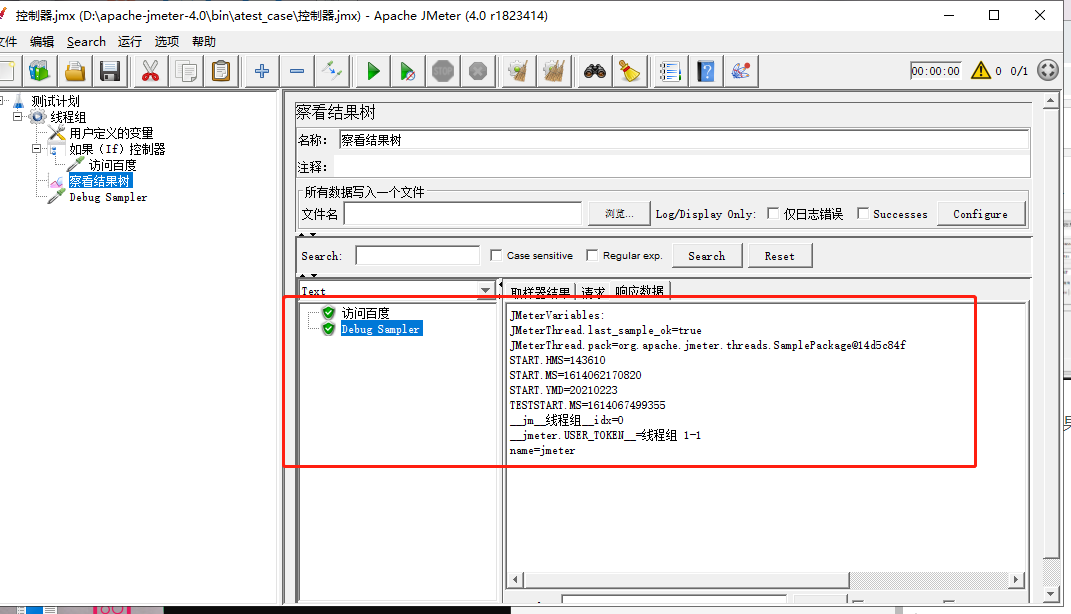Open search with binoculars icon

click(x=595, y=71)
